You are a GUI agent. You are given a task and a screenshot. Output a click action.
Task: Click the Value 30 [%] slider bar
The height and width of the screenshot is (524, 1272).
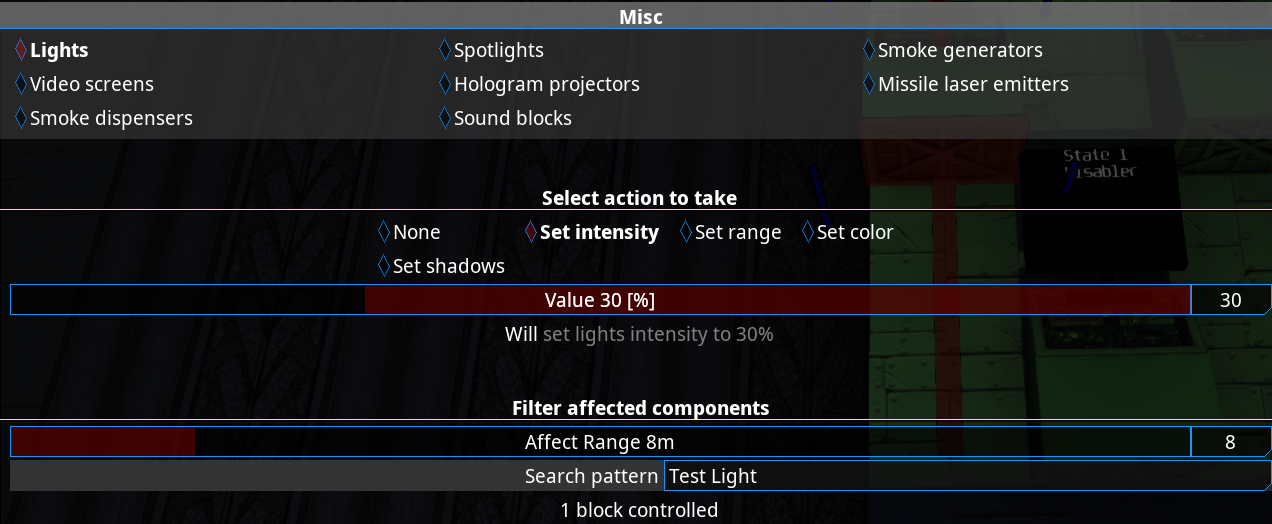[600, 300]
